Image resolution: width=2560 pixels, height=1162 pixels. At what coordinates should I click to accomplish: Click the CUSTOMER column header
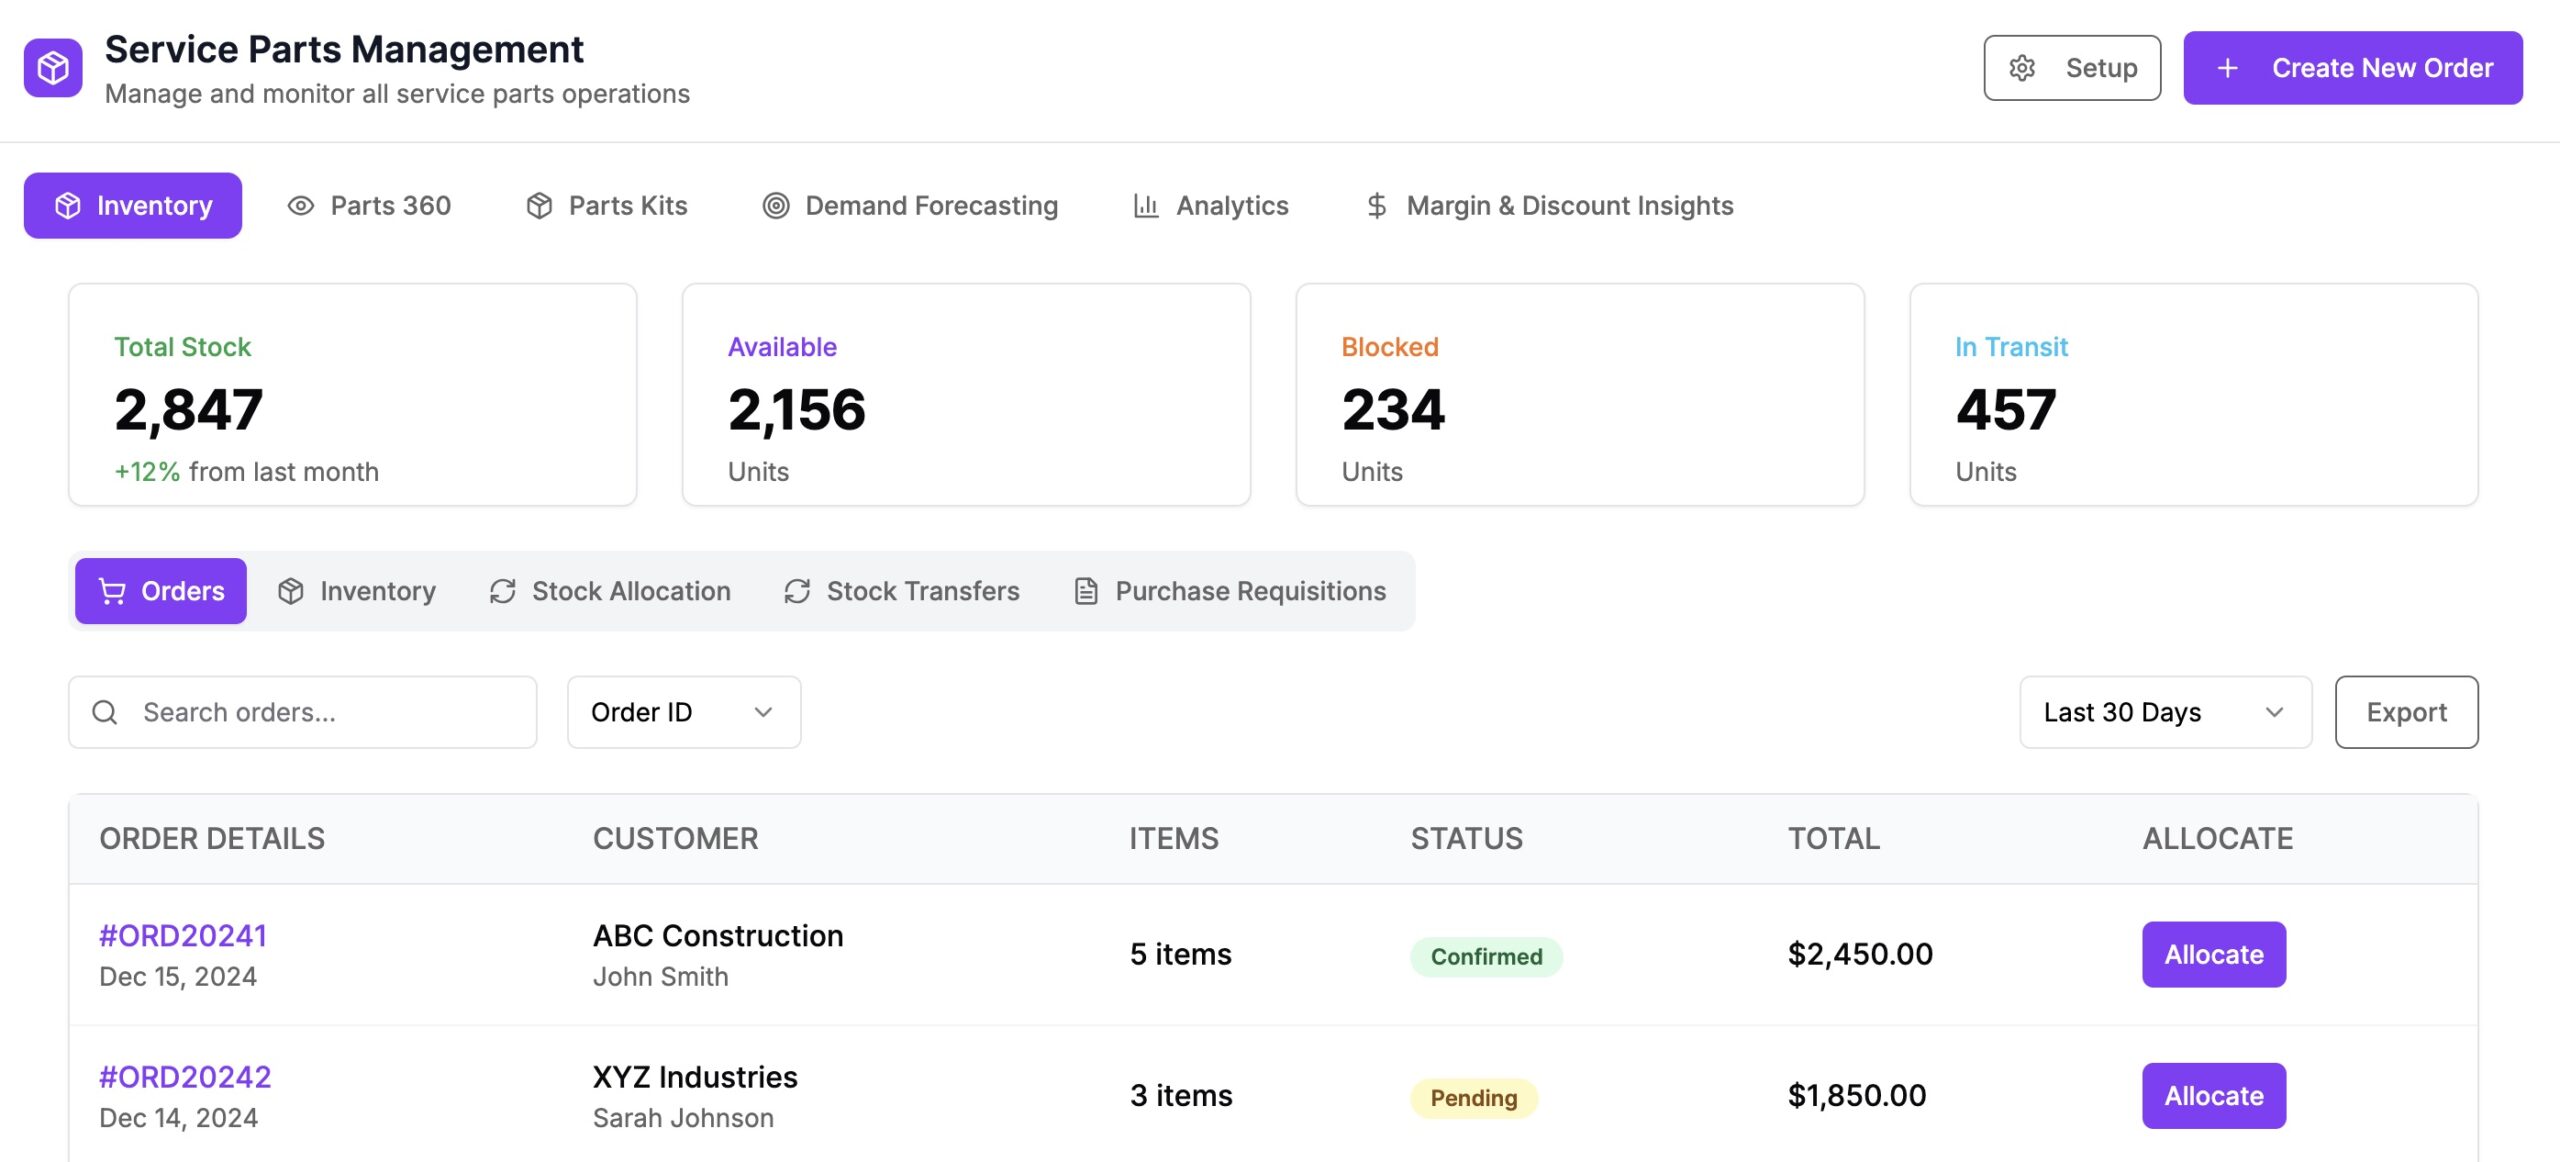(676, 838)
